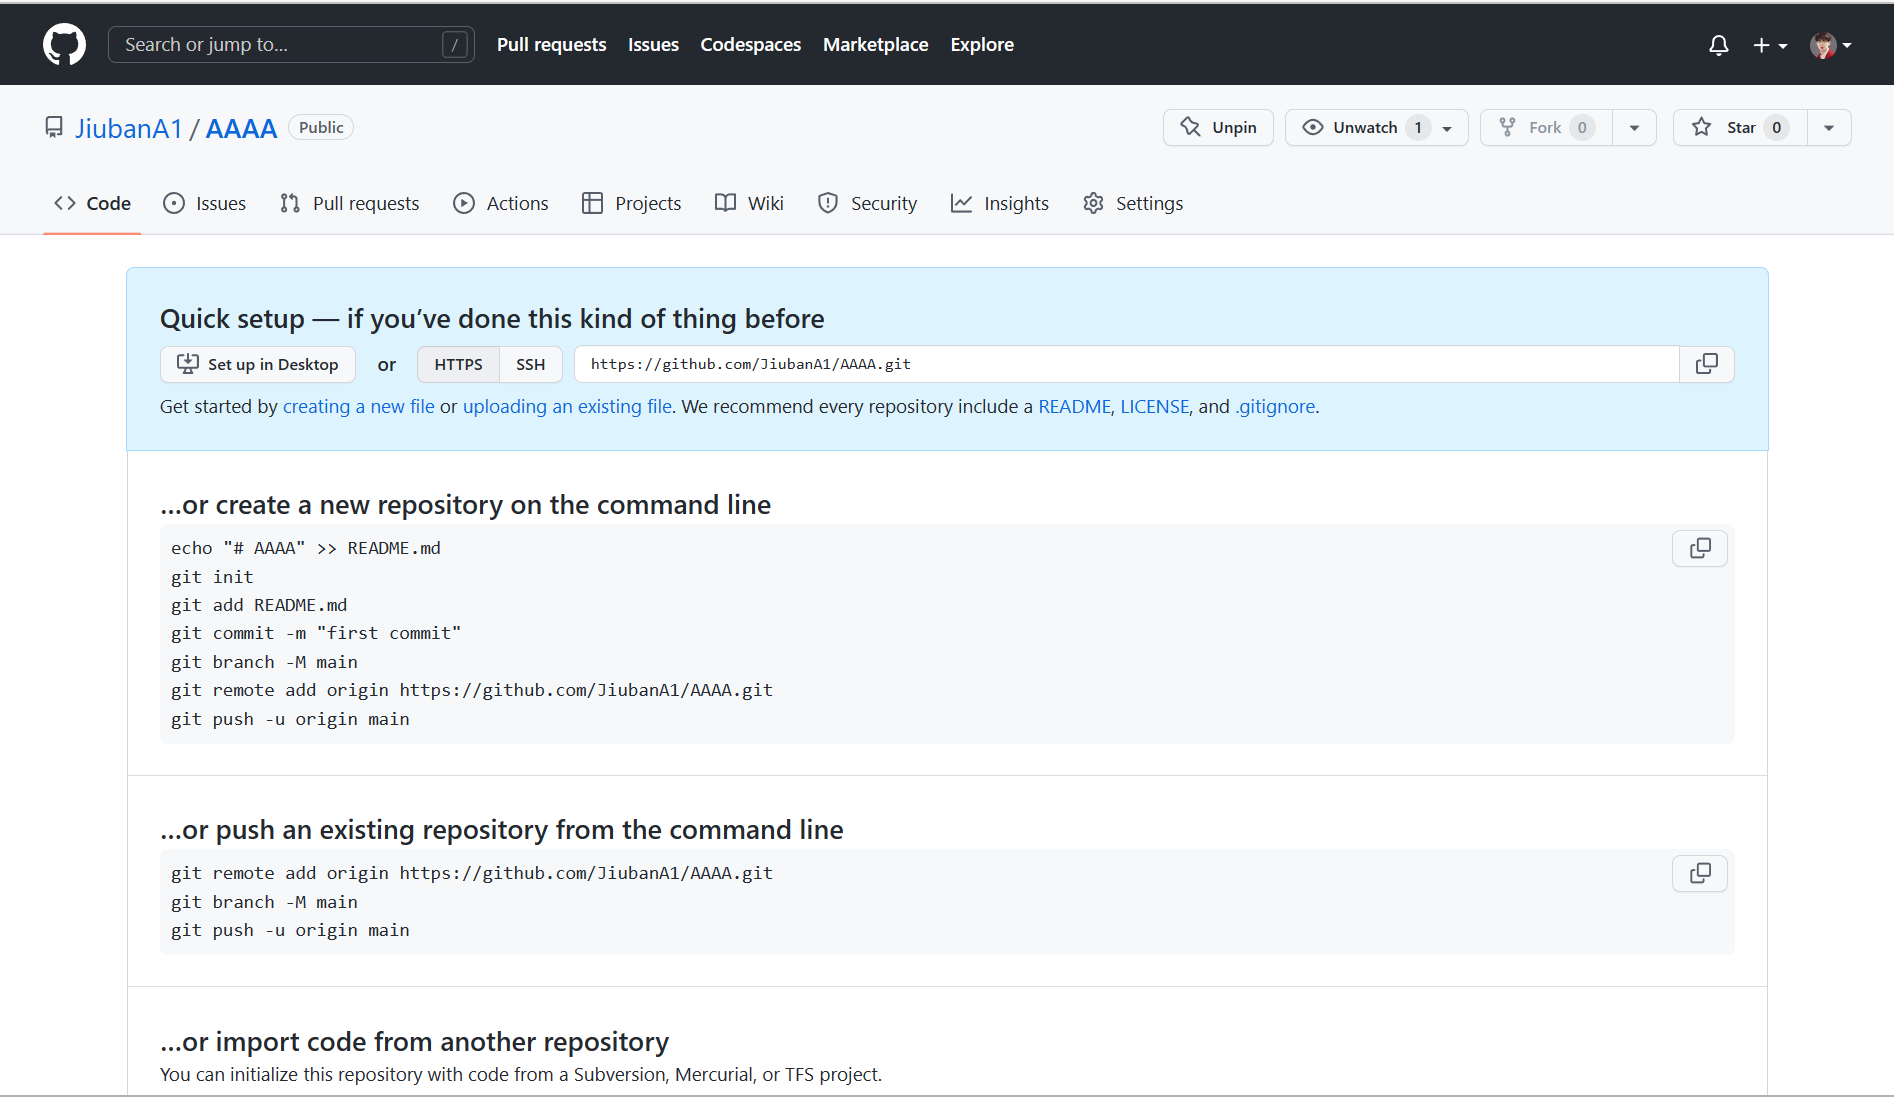1894x1097 pixels.
Task: Open uploading an existing file link
Action: [567, 406]
